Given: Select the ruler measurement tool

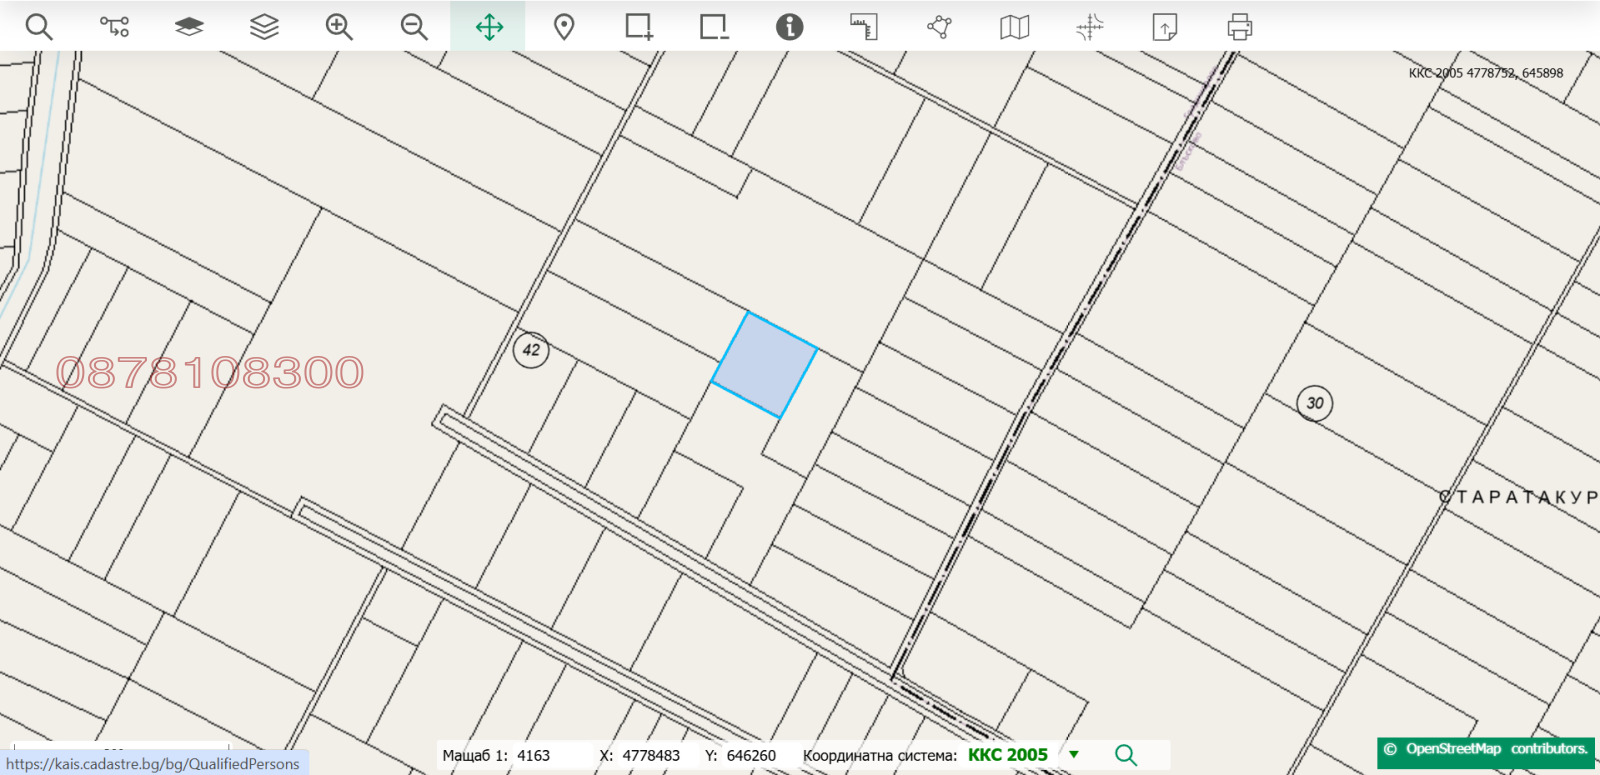Looking at the screenshot, I should click(x=864, y=27).
